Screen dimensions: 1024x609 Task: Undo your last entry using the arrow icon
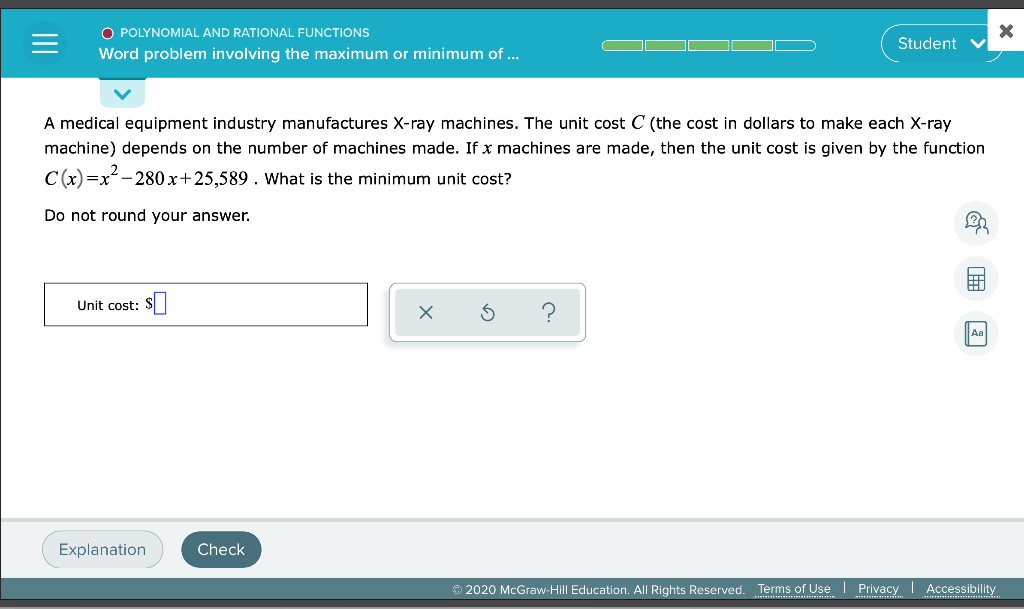[x=487, y=313]
